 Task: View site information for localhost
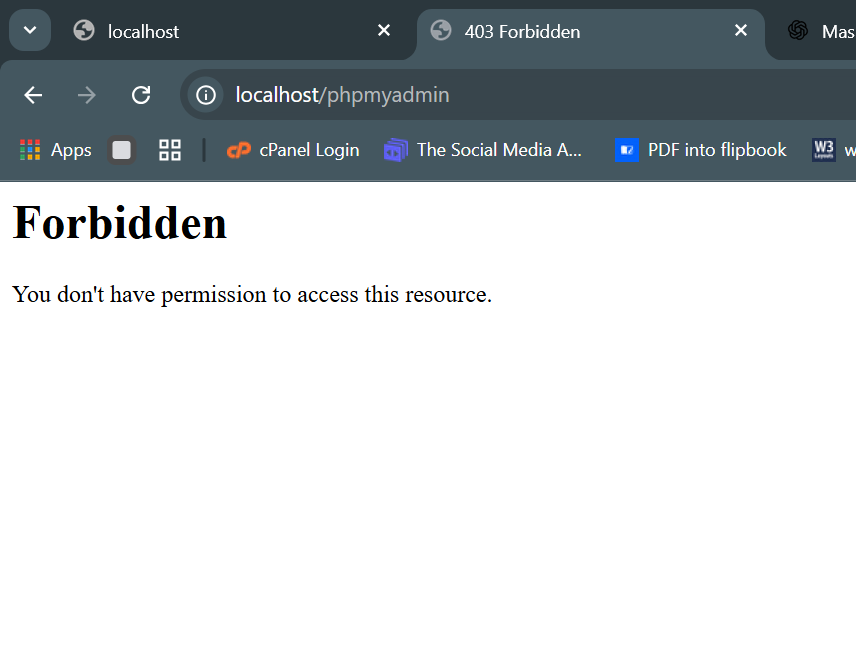coord(206,95)
